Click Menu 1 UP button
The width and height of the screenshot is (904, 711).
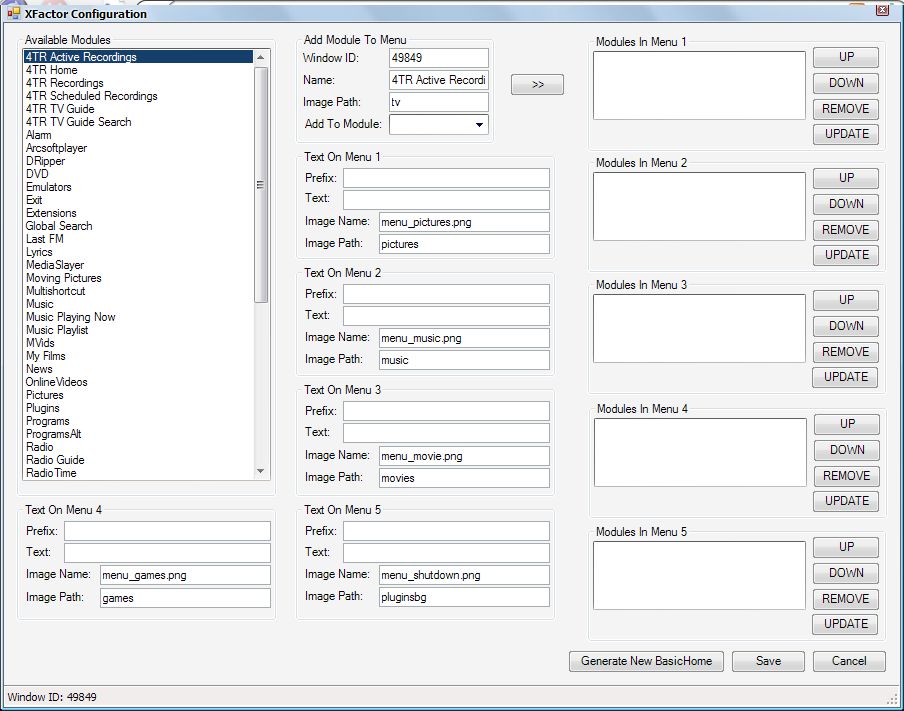click(845, 57)
